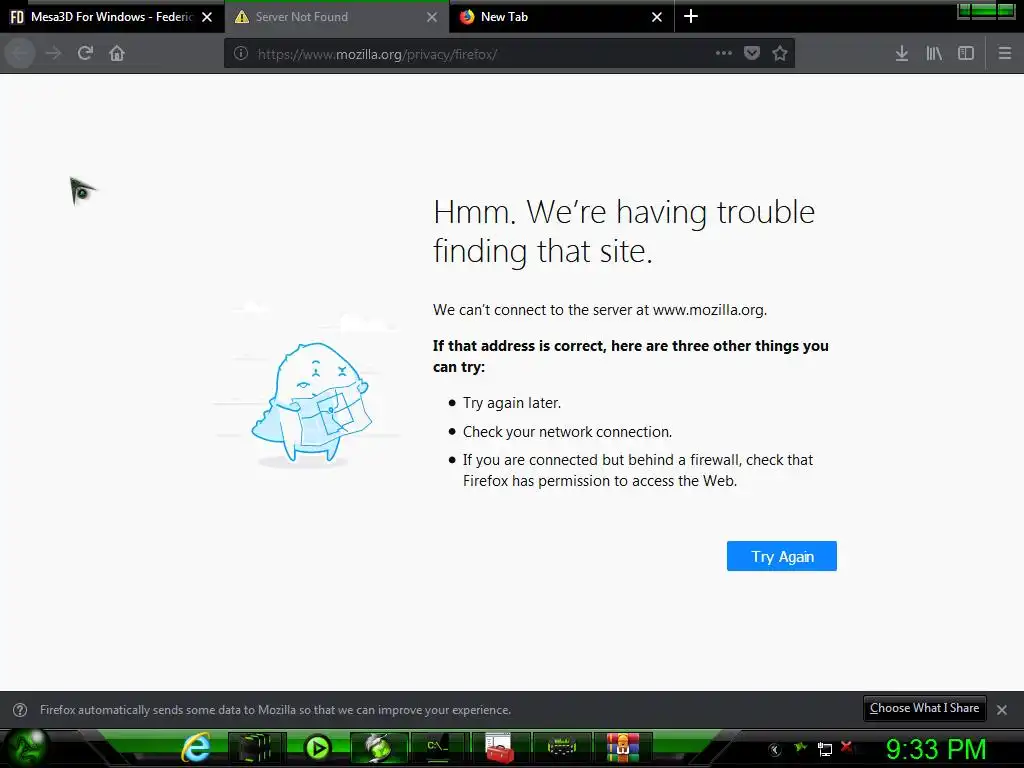The height and width of the screenshot is (768, 1024).
Task: Click the forward navigation arrow
Action: [x=54, y=53]
